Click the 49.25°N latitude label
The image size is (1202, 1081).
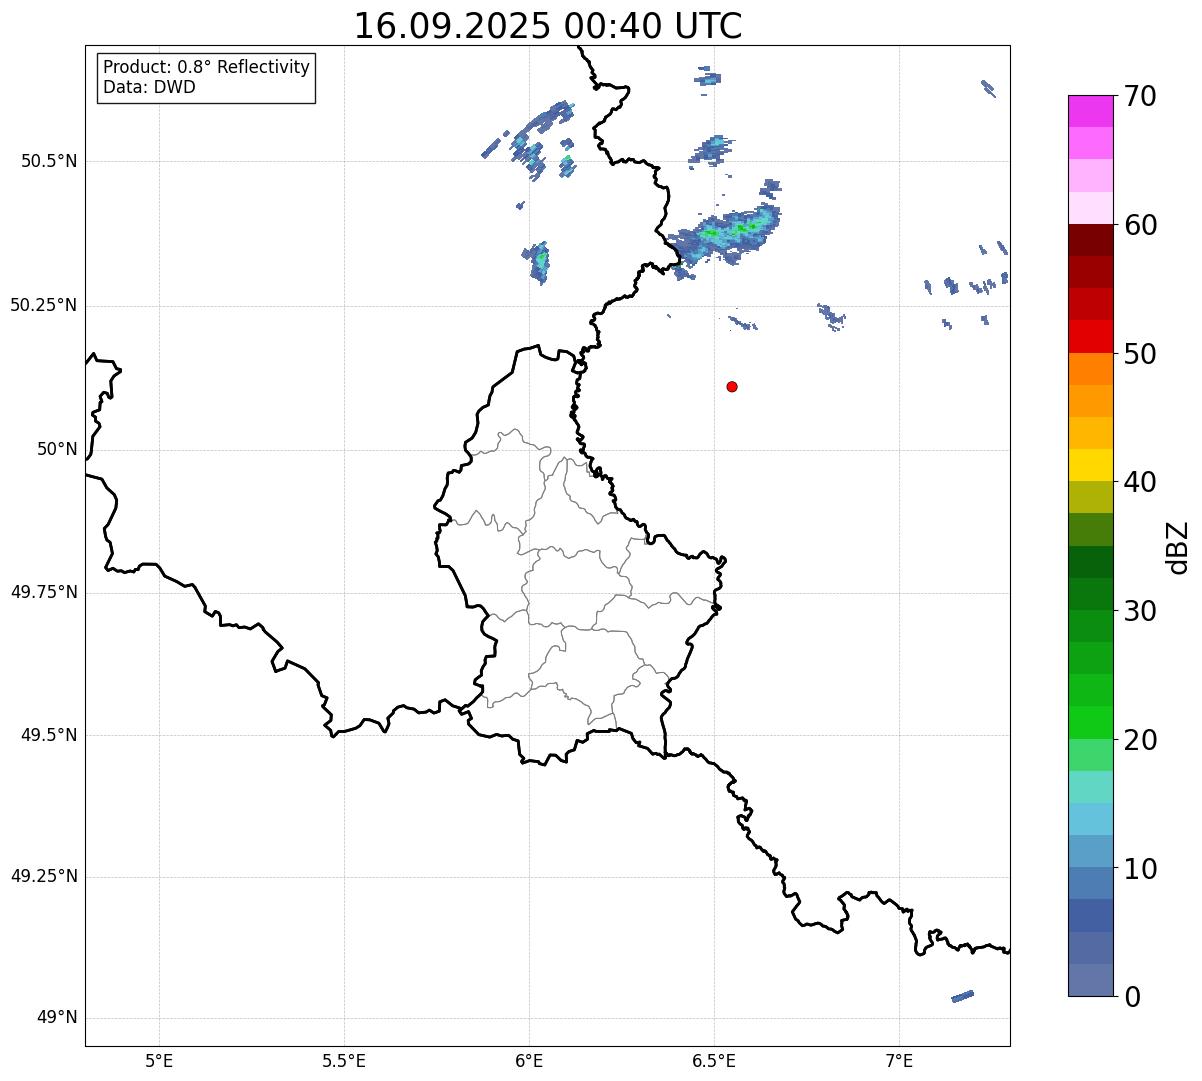tap(43, 877)
